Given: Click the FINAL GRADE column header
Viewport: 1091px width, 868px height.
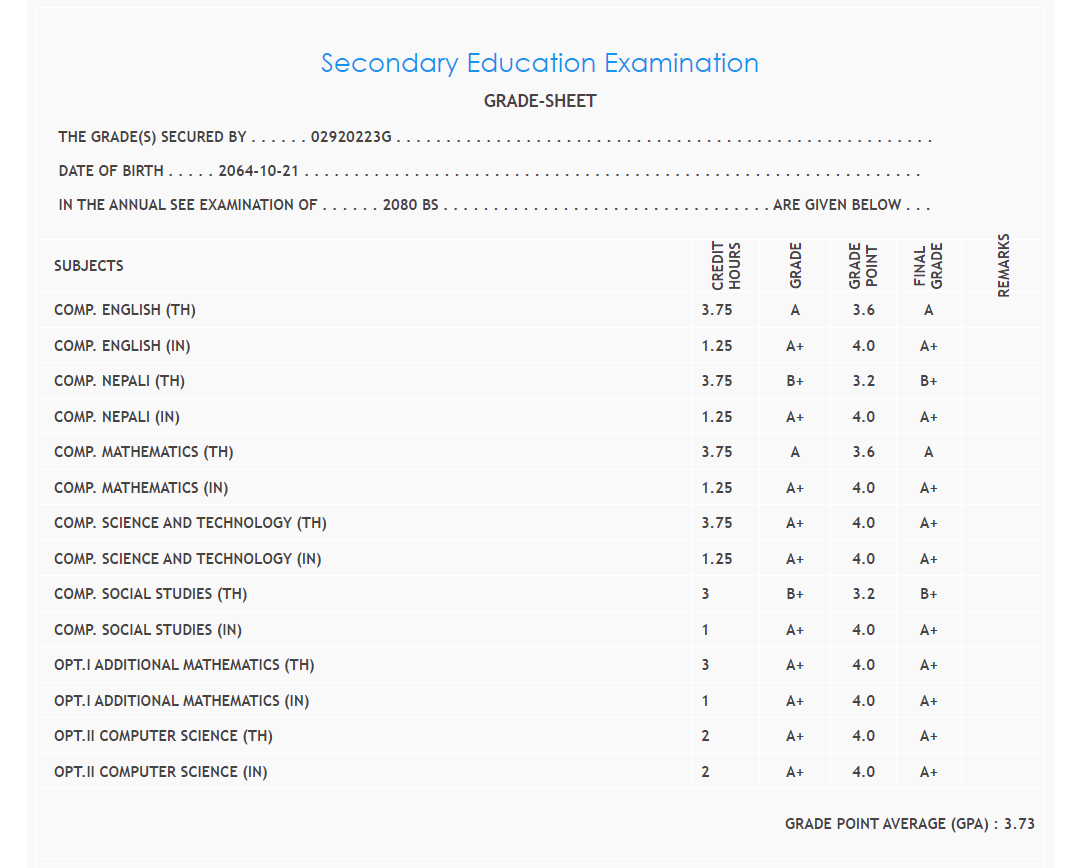Looking at the screenshot, I should click(x=929, y=266).
